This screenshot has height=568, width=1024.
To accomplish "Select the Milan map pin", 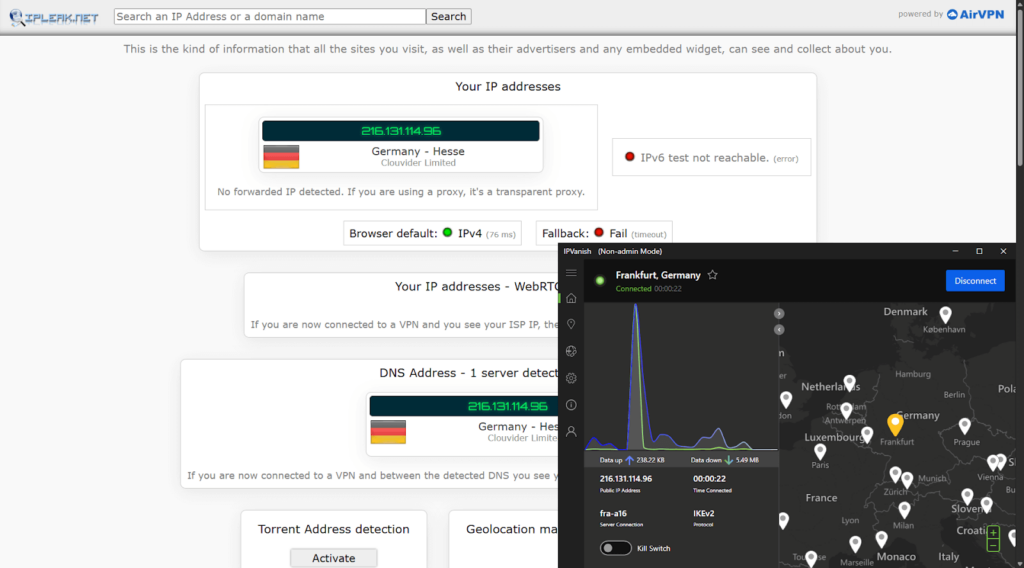I will 904,510.
